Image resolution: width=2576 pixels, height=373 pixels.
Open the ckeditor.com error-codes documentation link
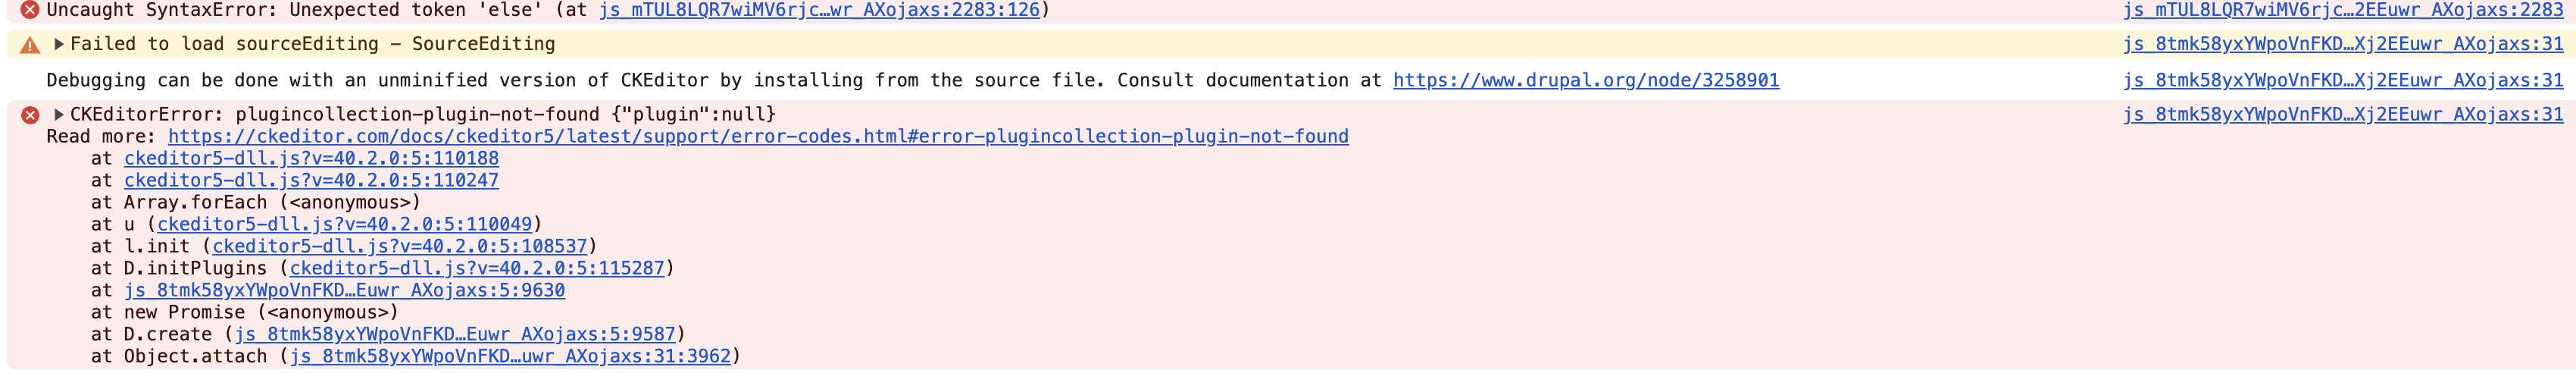click(x=757, y=136)
